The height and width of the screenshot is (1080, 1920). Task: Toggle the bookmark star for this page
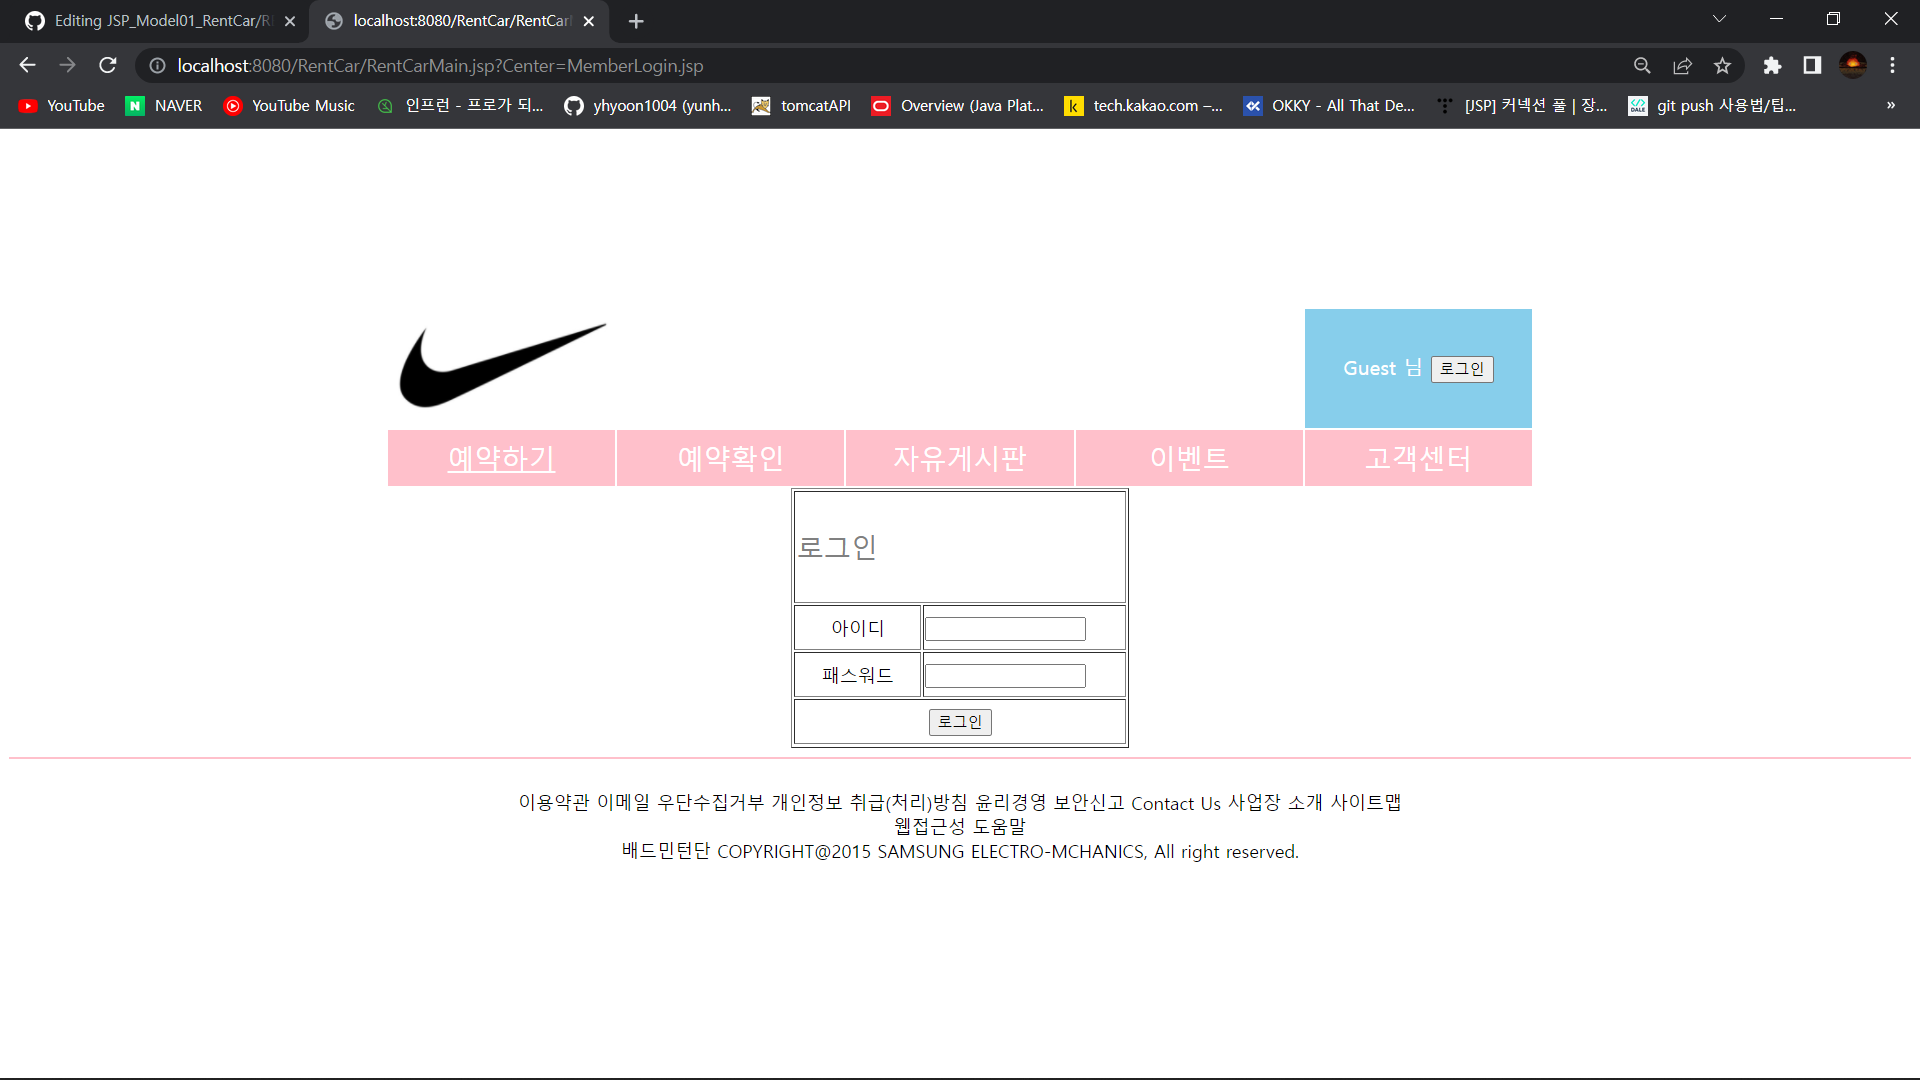(x=1722, y=65)
